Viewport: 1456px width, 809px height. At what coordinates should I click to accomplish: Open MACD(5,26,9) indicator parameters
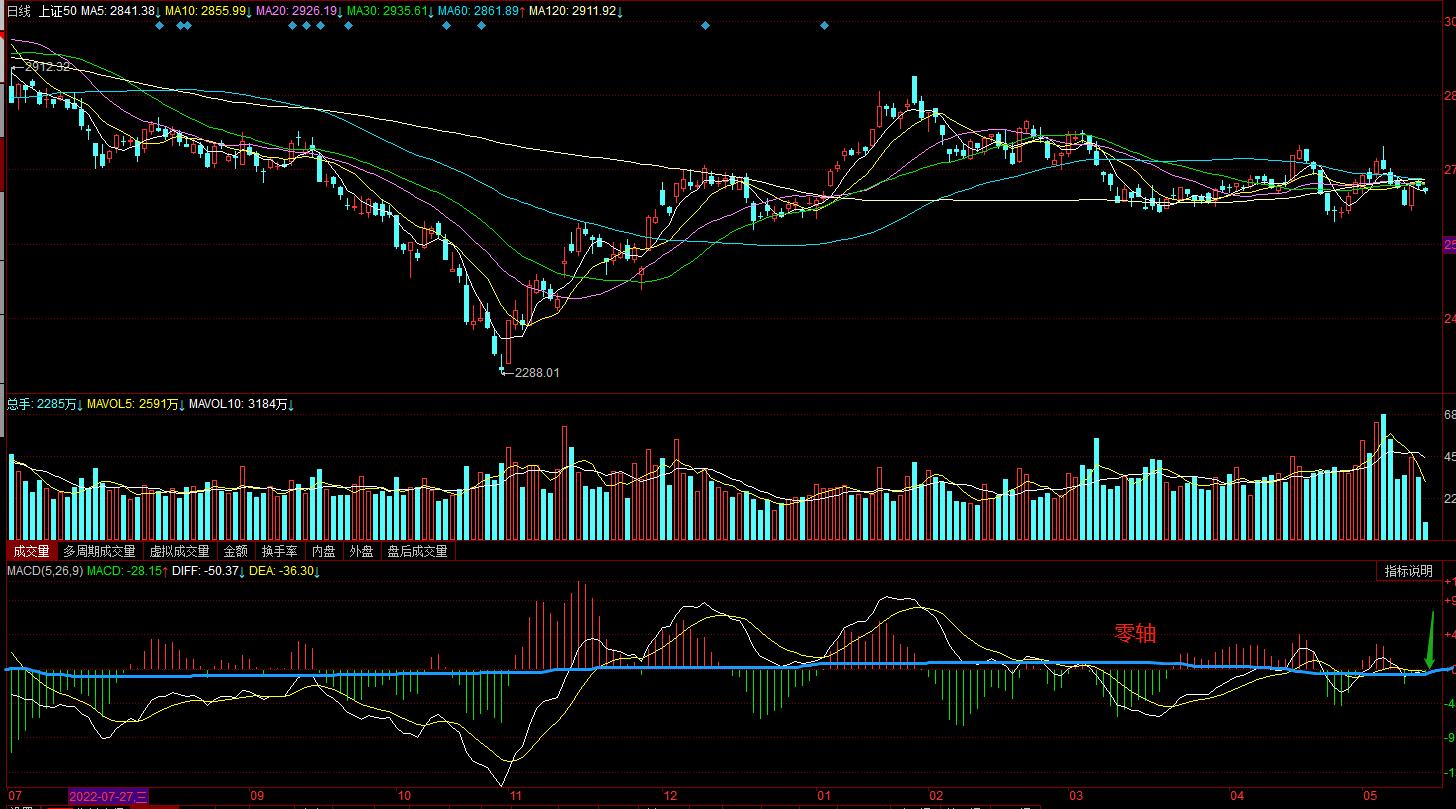click(45, 571)
